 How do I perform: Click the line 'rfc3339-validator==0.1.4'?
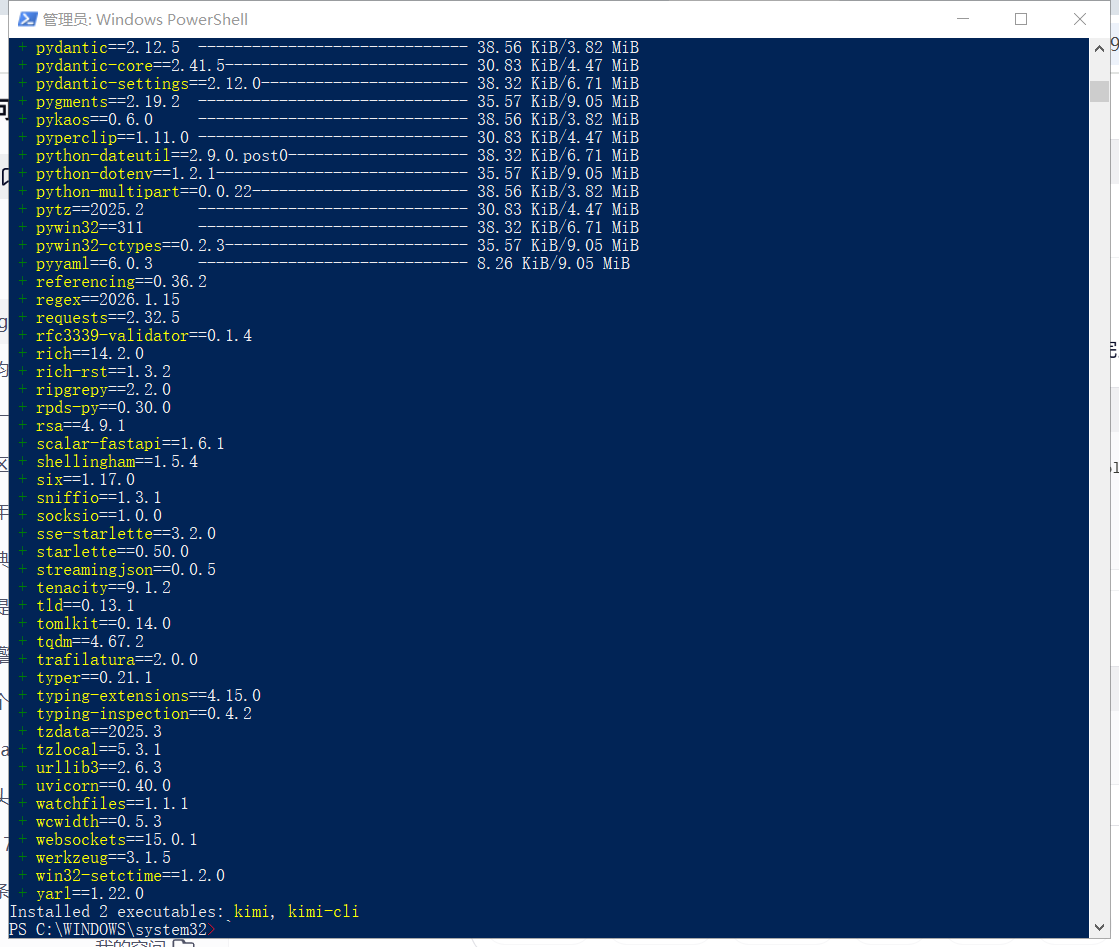point(143,335)
